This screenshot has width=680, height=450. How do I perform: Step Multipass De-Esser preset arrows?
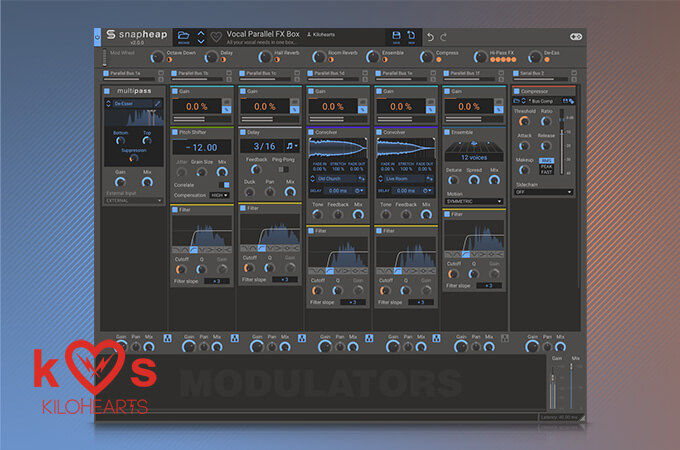[108, 103]
